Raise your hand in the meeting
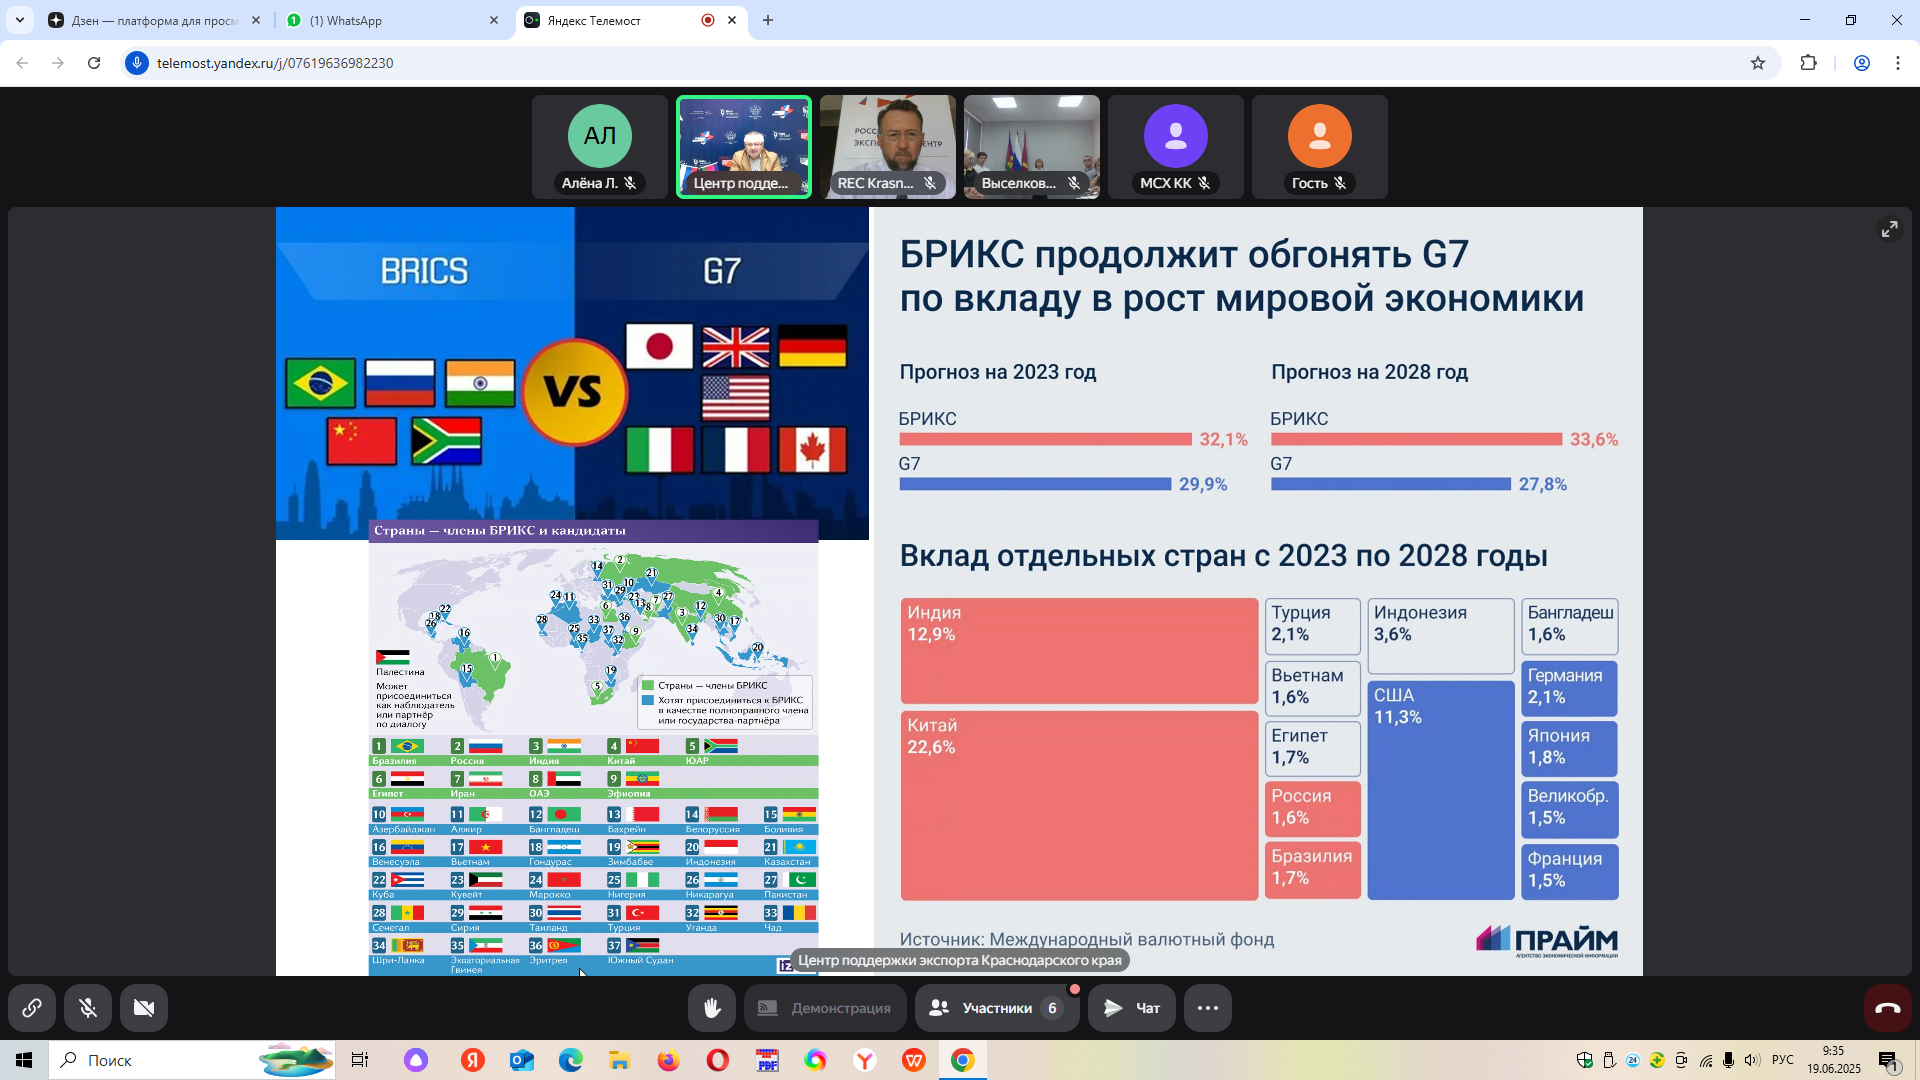Screen dimensions: 1920x1080 [712, 1008]
